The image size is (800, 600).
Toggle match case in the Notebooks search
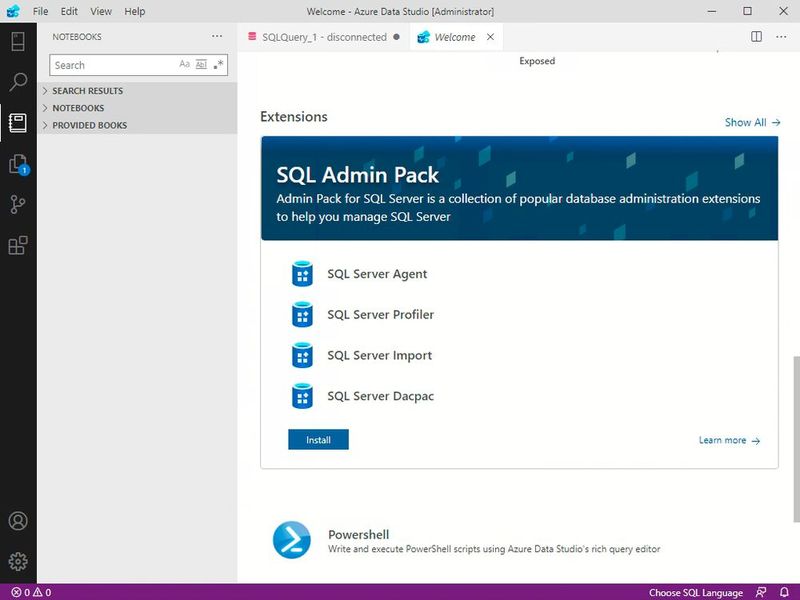184,64
